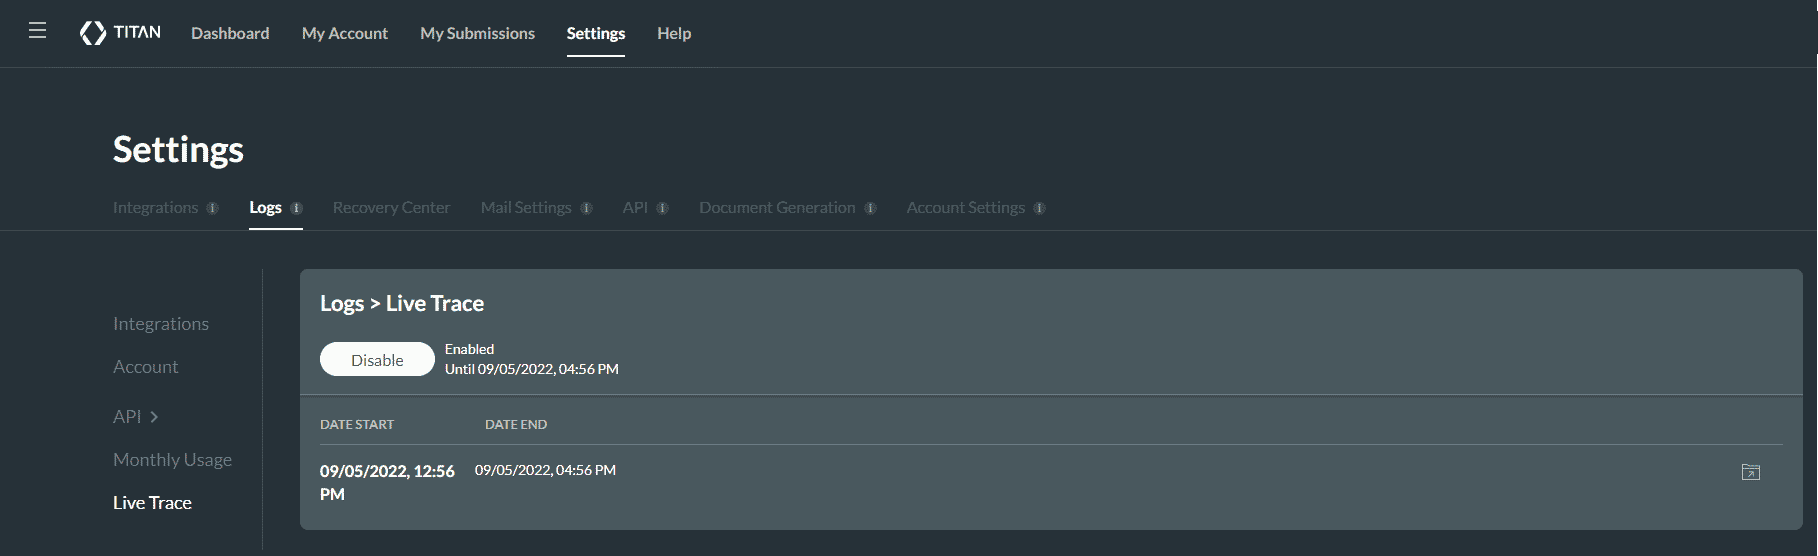Image resolution: width=1818 pixels, height=556 pixels.
Task: Open My Submissions in top navigation
Action: click(477, 33)
